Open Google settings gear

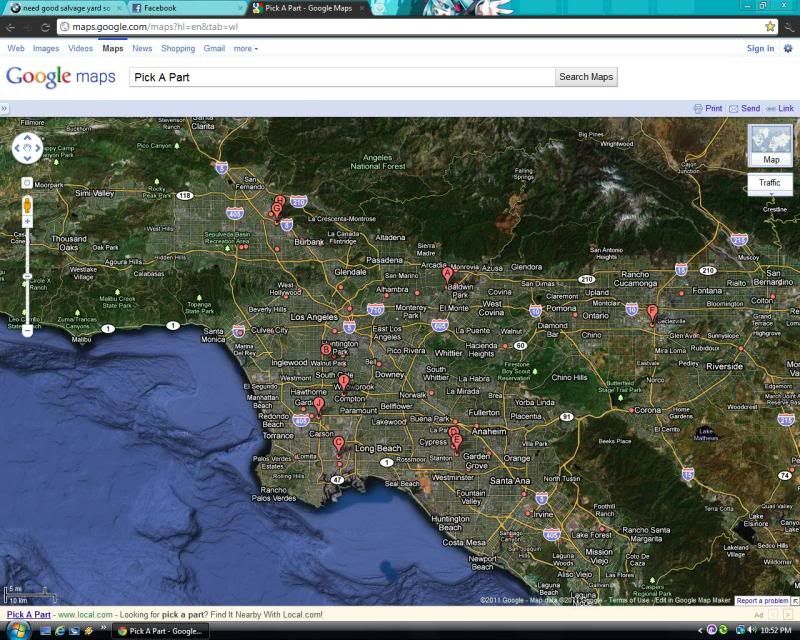point(788,48)
